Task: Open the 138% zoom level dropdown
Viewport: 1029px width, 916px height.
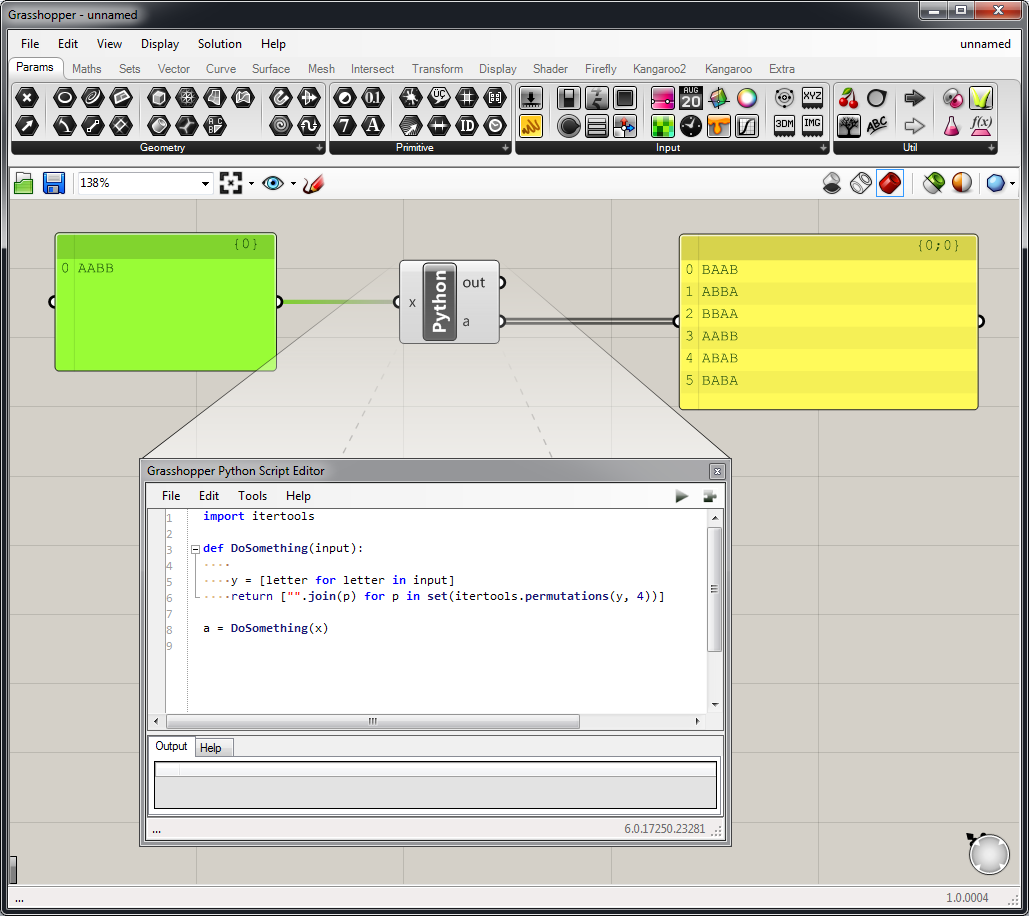Action: 206,184
